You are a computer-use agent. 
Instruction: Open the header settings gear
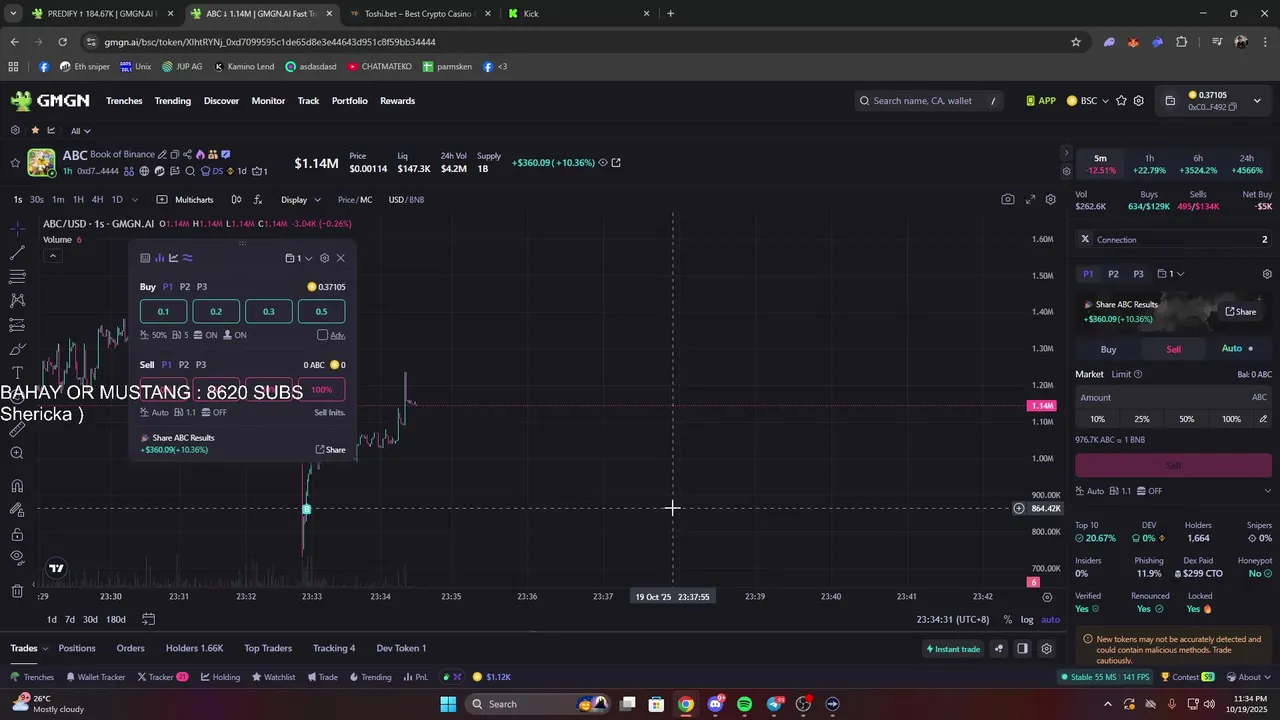[1138, 101]
